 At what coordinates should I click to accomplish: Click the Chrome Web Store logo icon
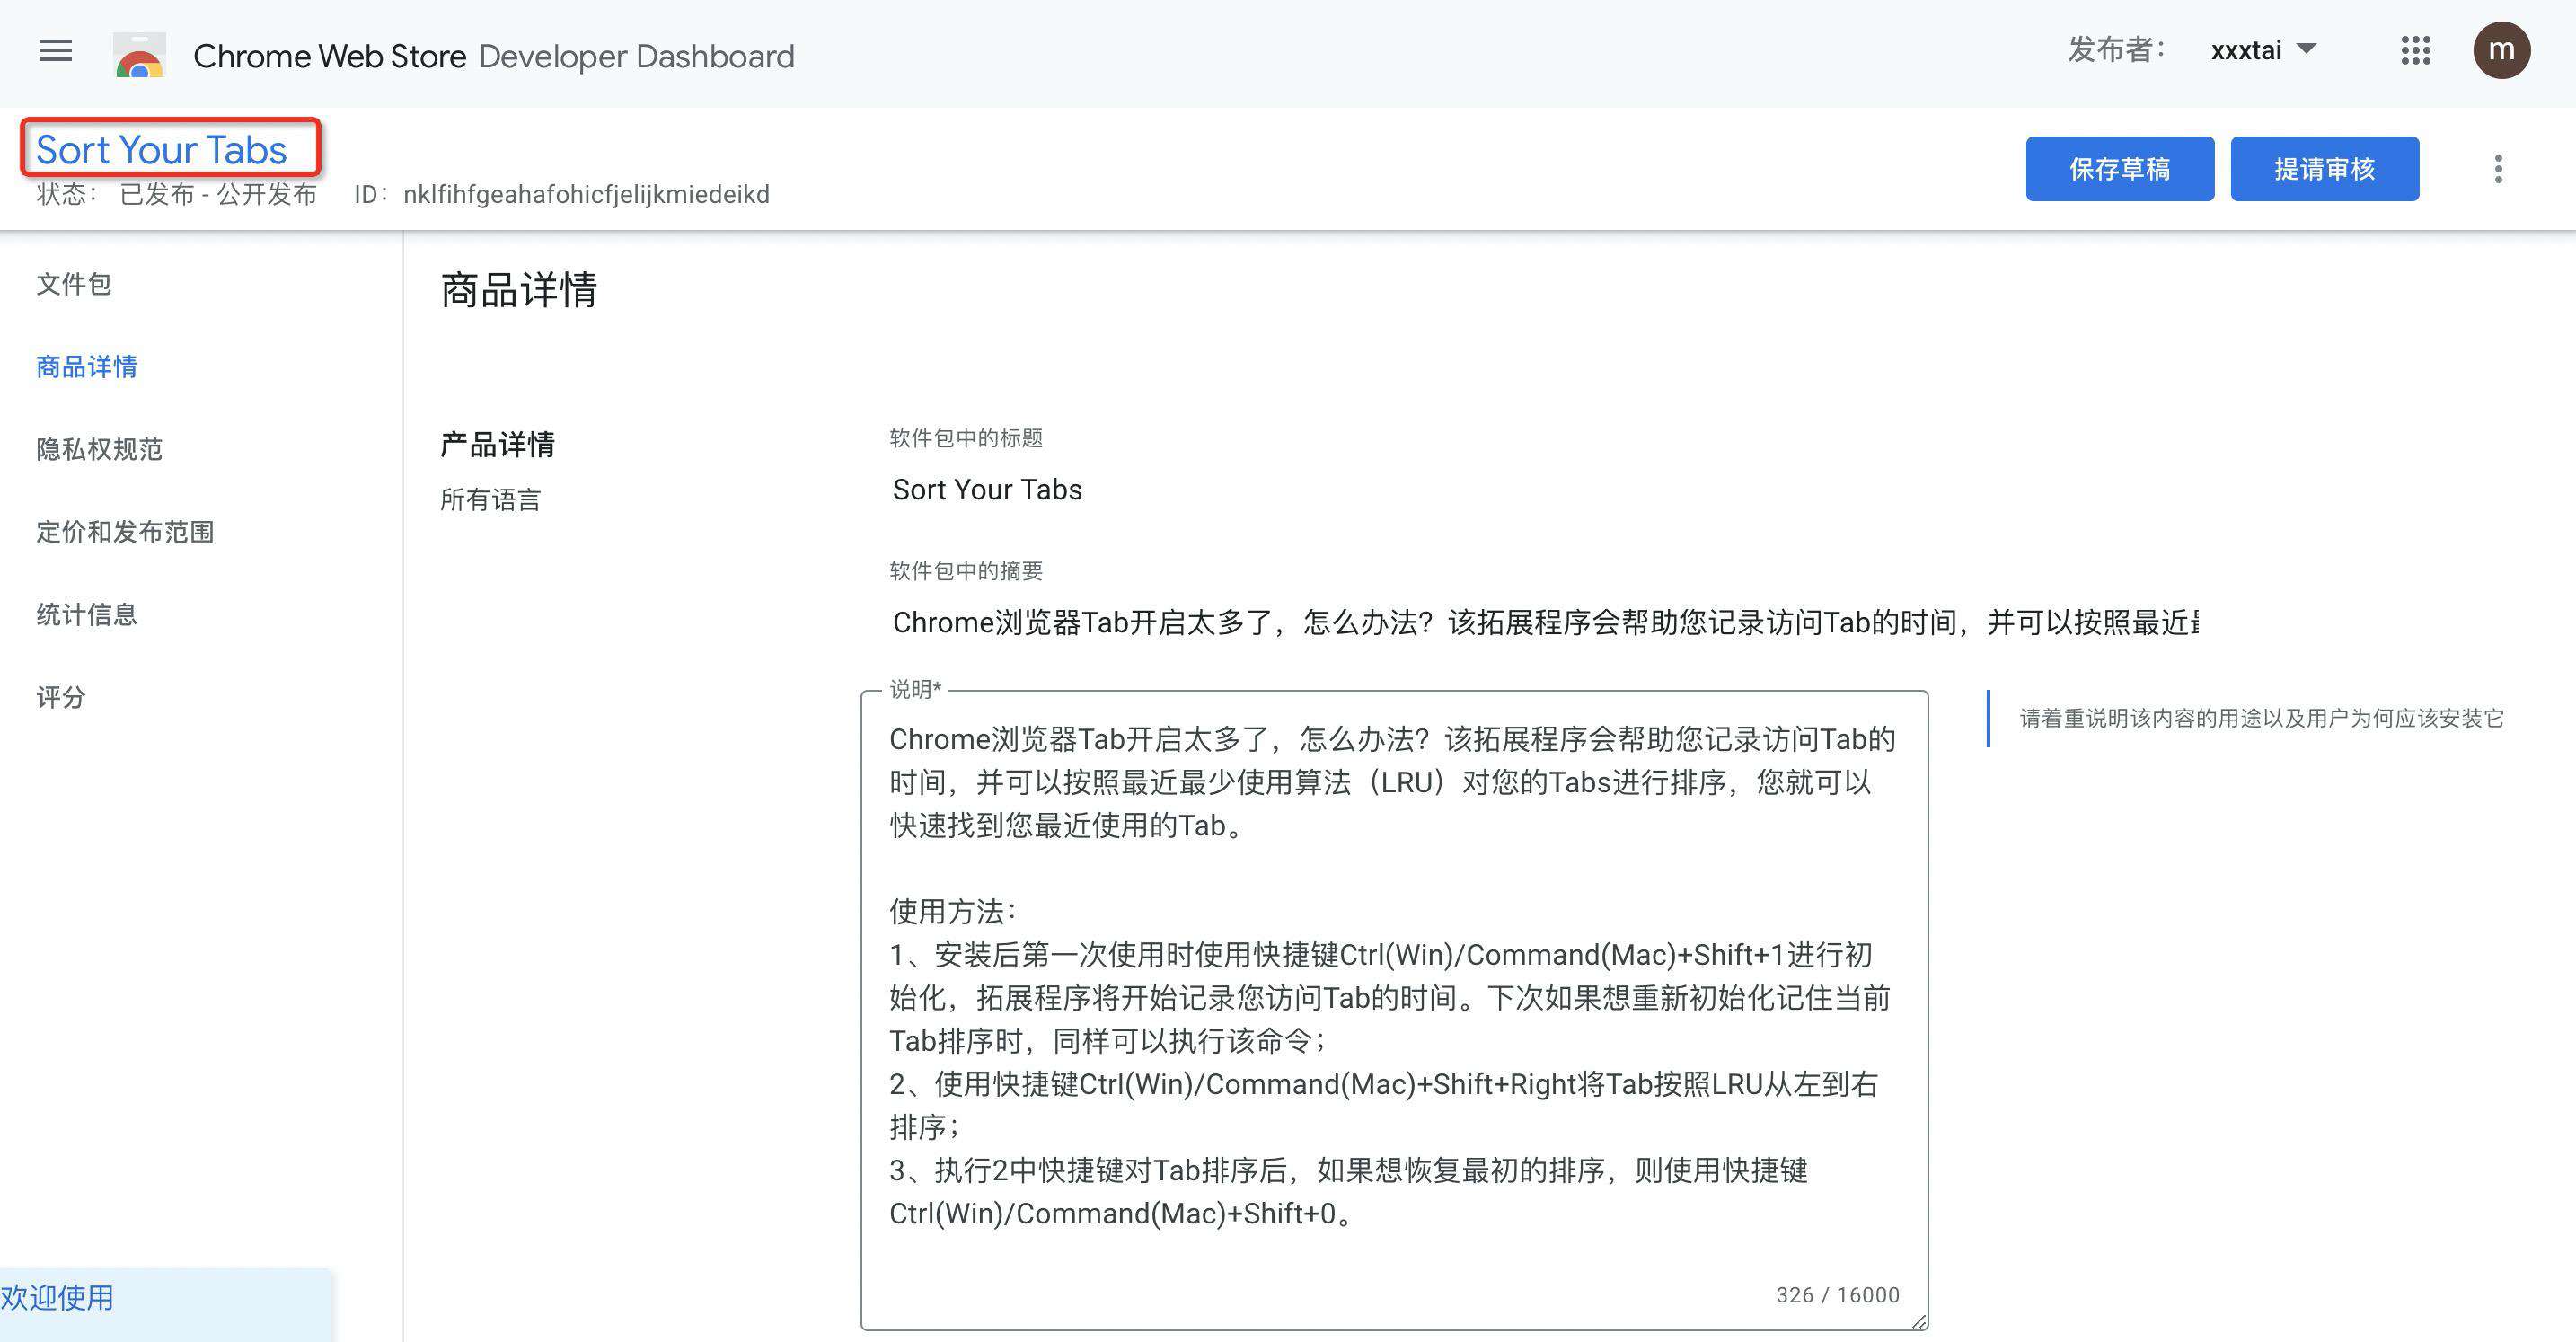[139, 55]
